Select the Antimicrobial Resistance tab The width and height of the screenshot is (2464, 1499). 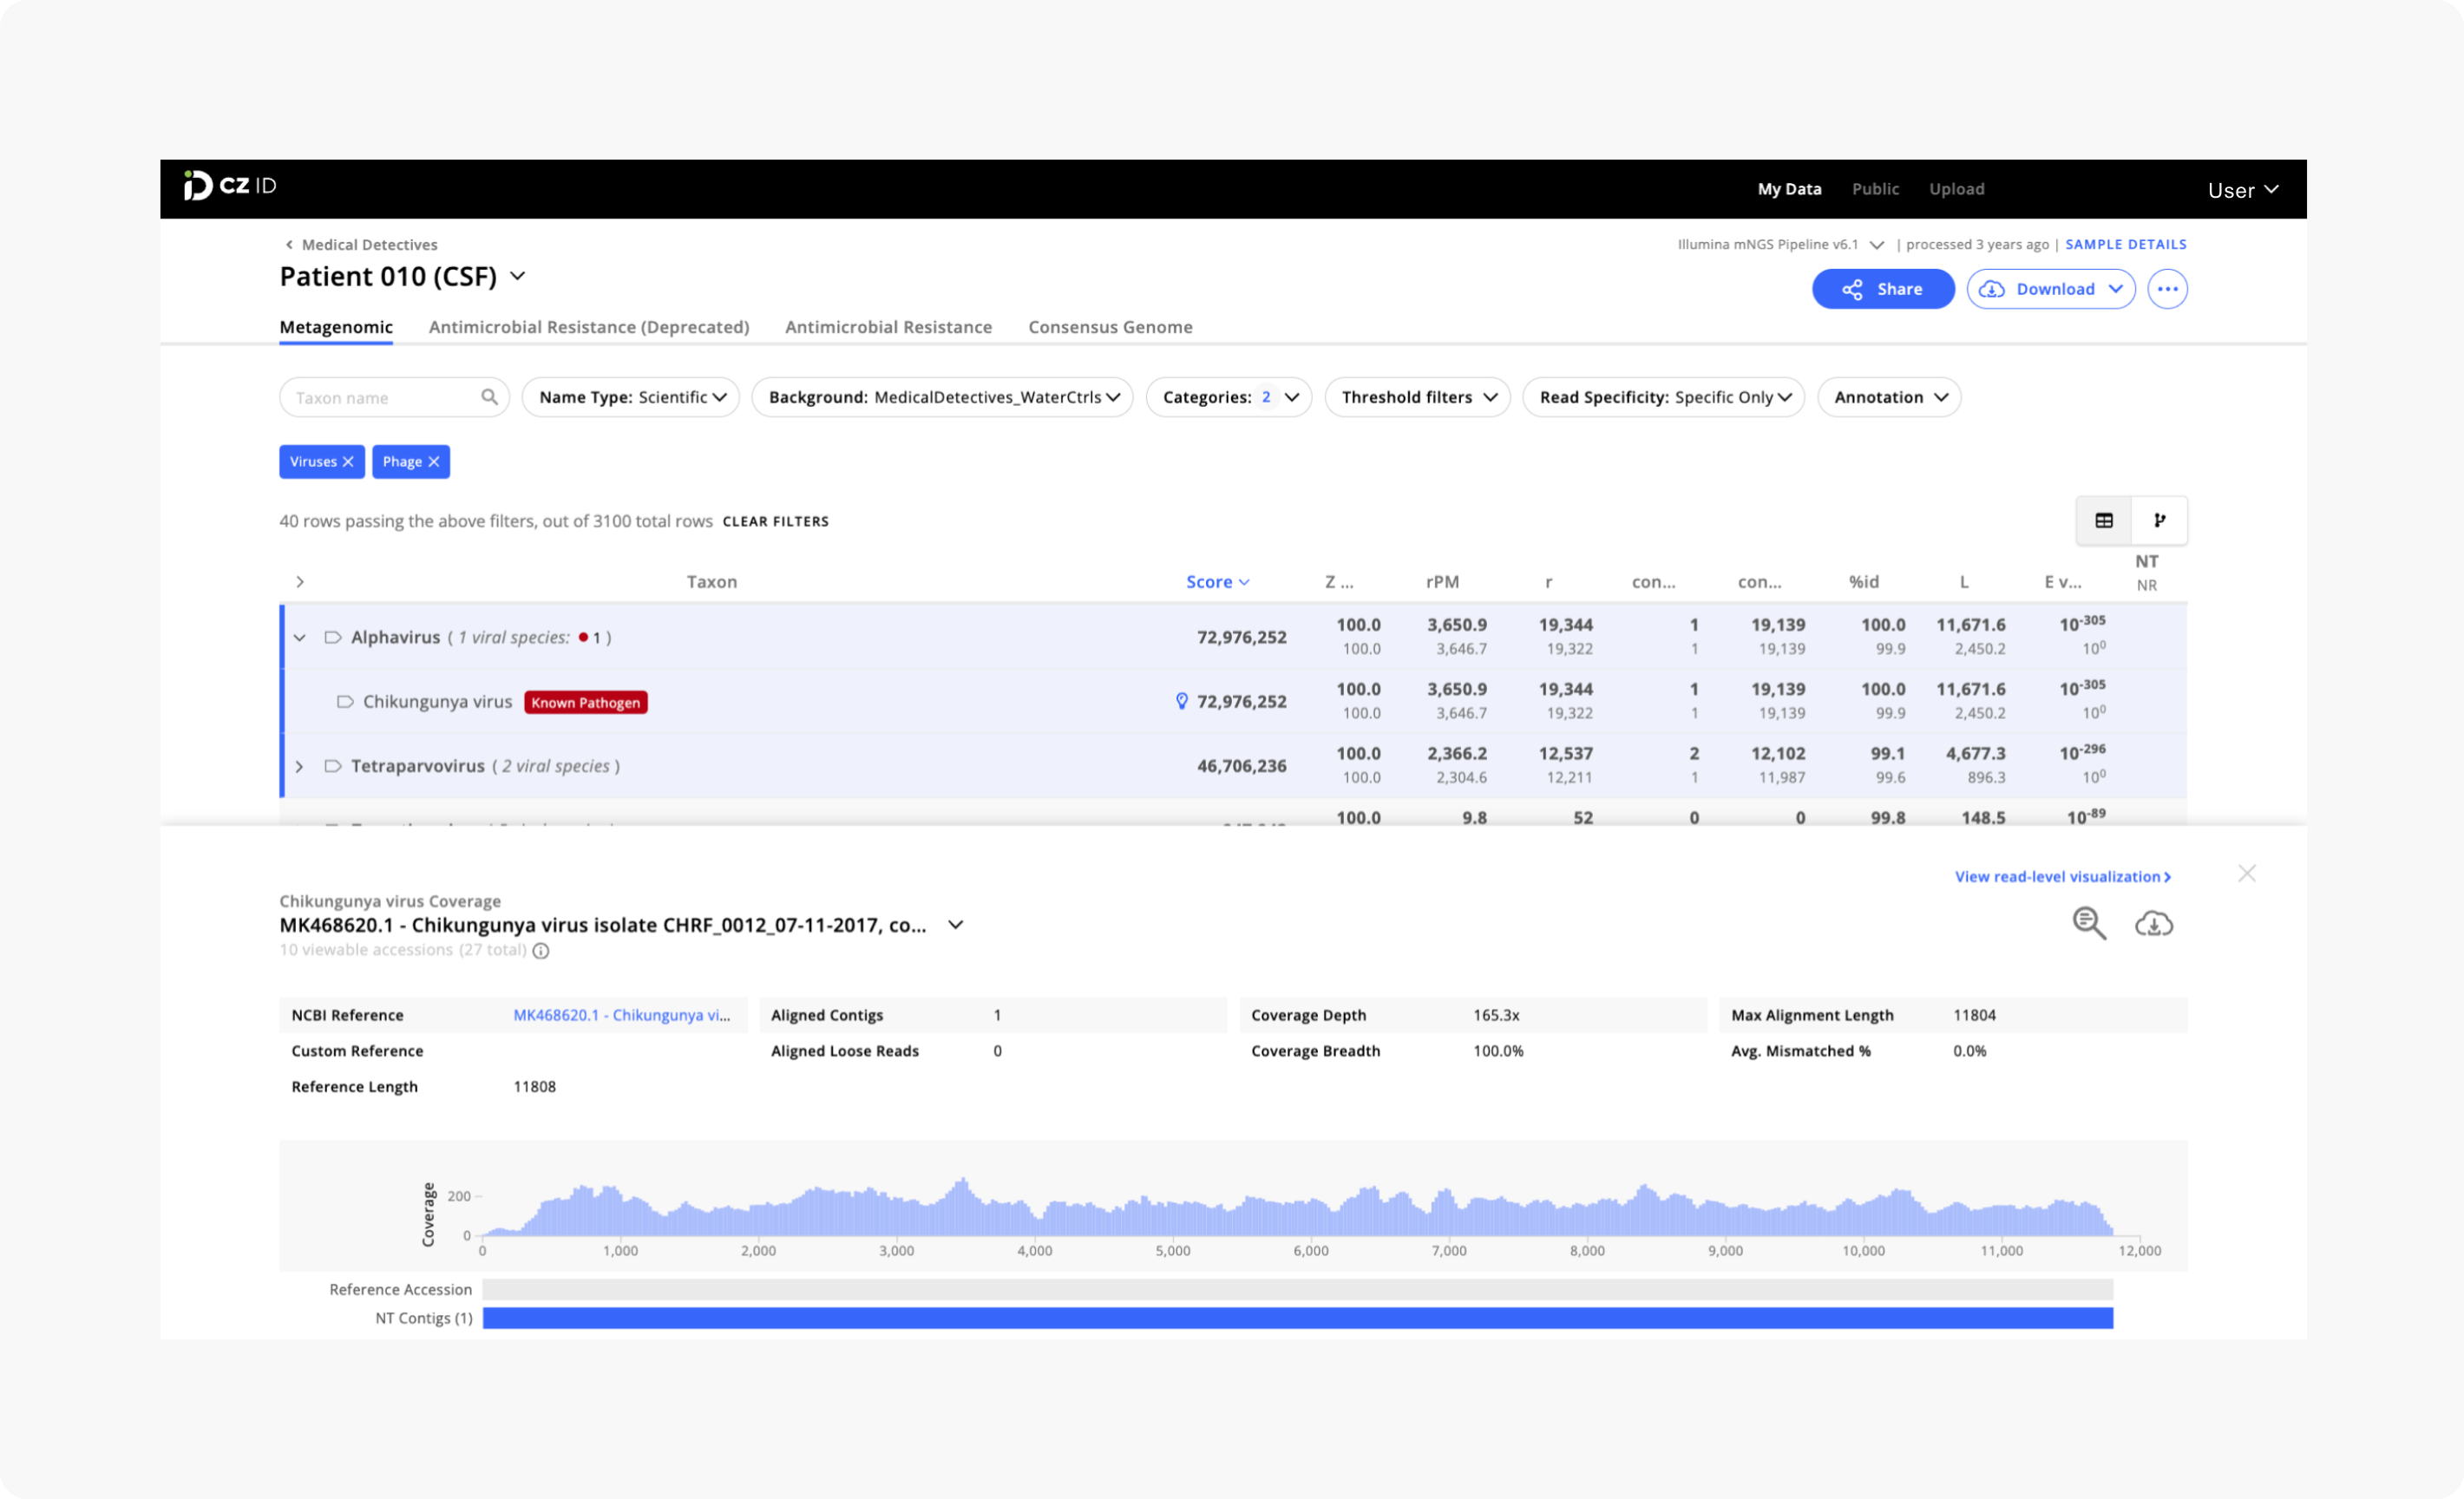point(888,327)
